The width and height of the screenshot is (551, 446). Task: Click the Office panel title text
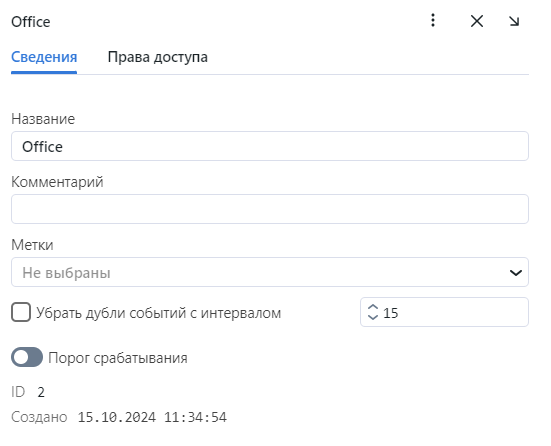coord(31,22)
